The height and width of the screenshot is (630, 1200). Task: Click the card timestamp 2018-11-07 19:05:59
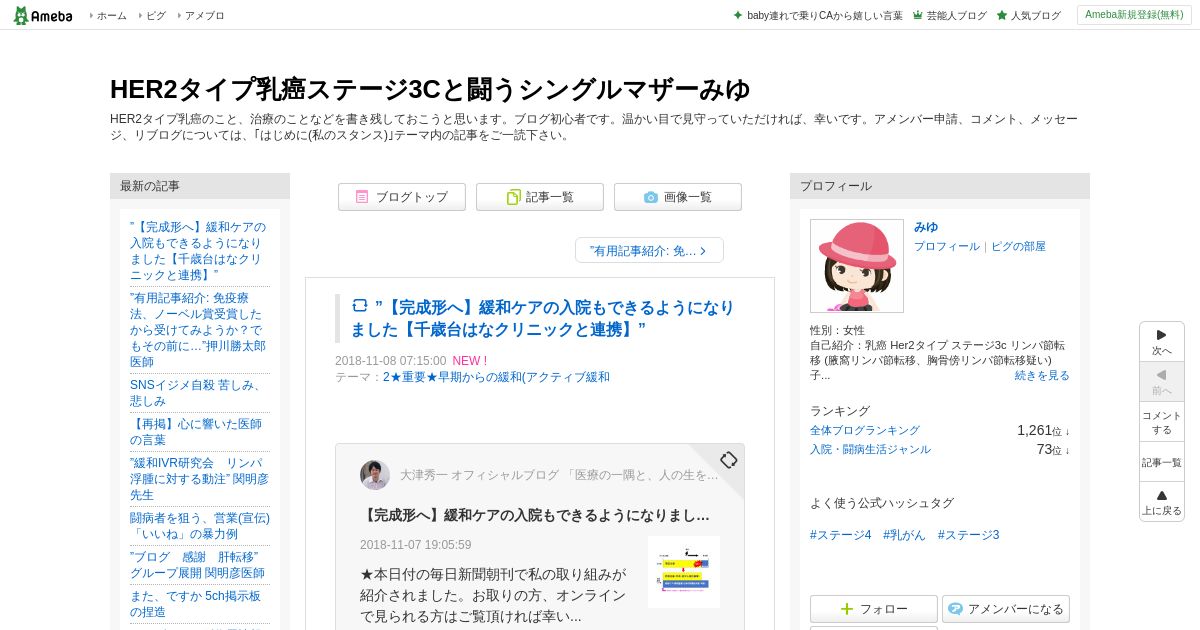(x=415, y=545)
